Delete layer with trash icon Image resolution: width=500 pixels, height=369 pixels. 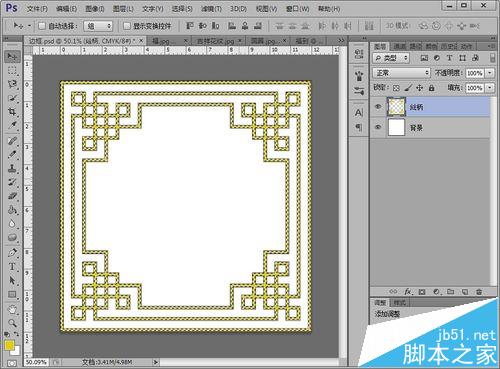tap(479, 292)
